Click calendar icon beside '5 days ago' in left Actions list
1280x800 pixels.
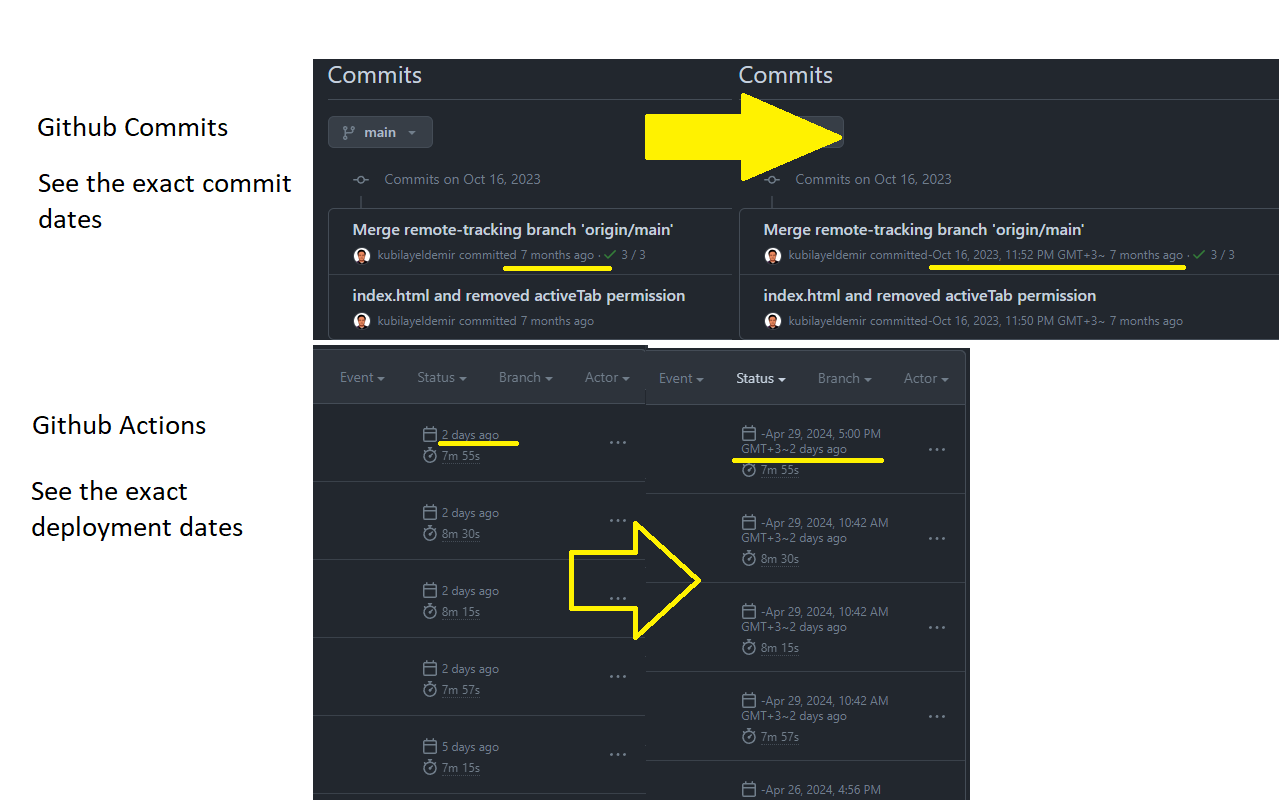tap(430, 747)
